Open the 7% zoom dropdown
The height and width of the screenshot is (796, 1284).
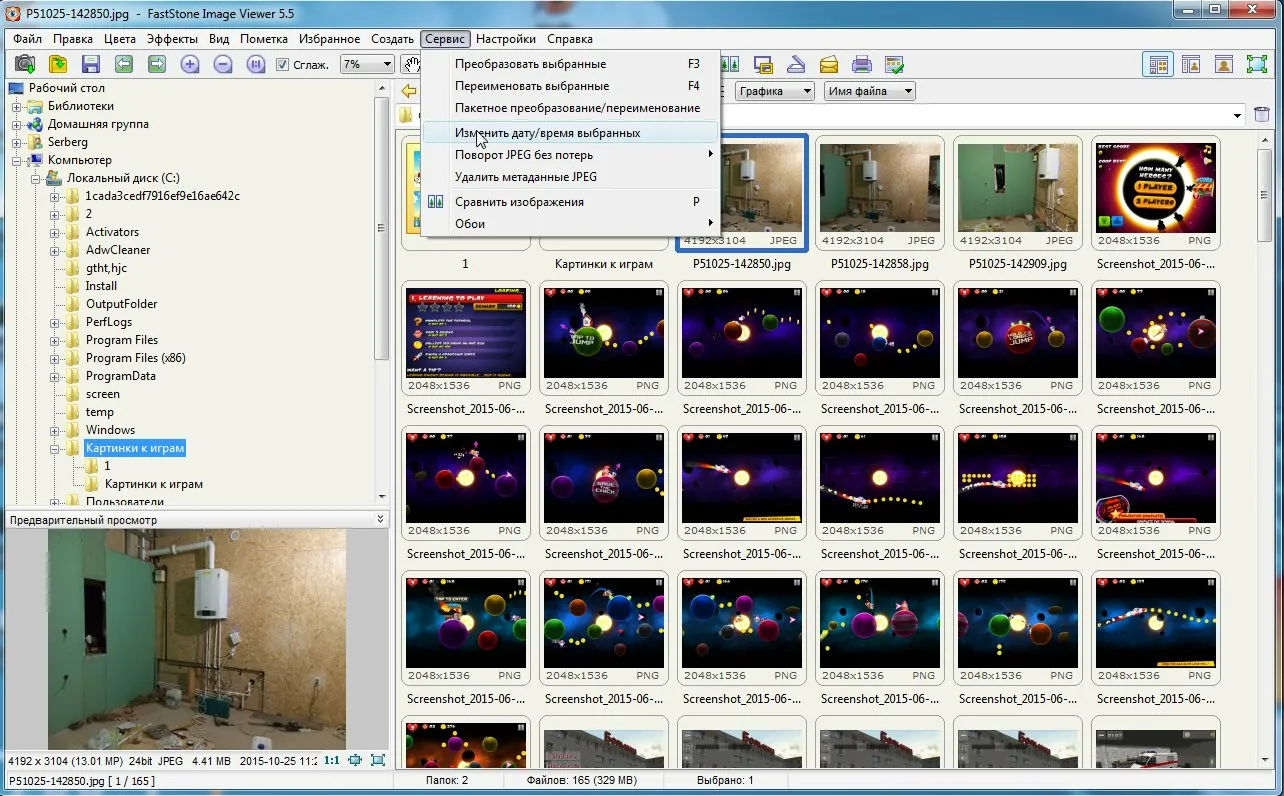coord(366,65)
